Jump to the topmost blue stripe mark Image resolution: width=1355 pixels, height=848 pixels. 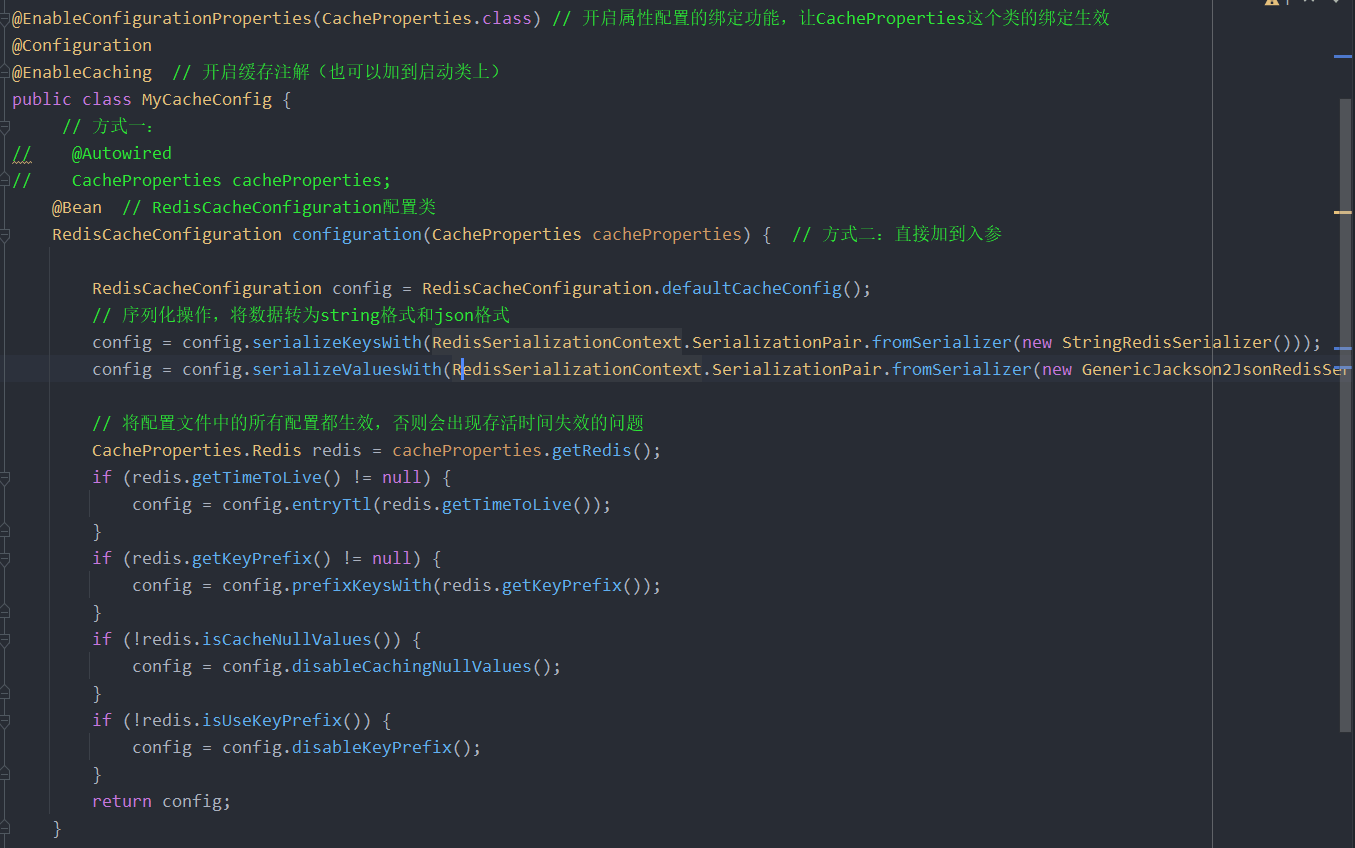pyautogui.click(x=1343, y=57)
